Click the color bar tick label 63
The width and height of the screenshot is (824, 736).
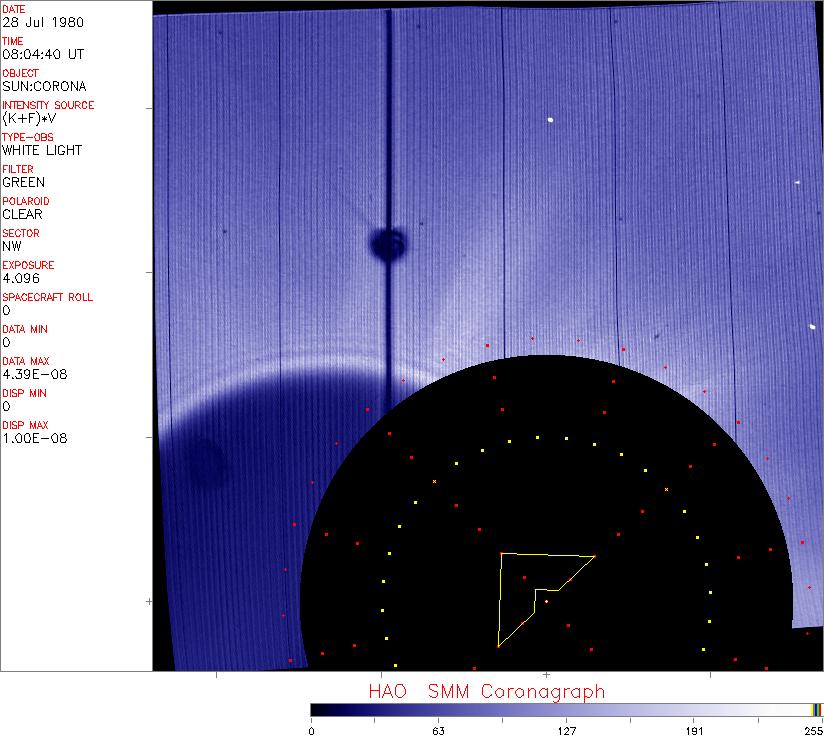tap(438, 731)
